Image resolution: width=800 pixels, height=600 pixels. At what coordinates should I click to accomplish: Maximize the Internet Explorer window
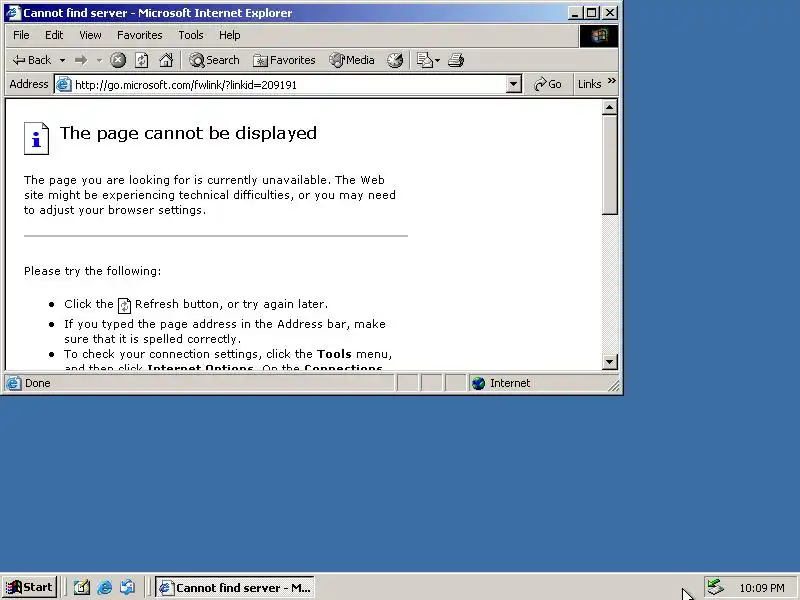click(592, 13)
